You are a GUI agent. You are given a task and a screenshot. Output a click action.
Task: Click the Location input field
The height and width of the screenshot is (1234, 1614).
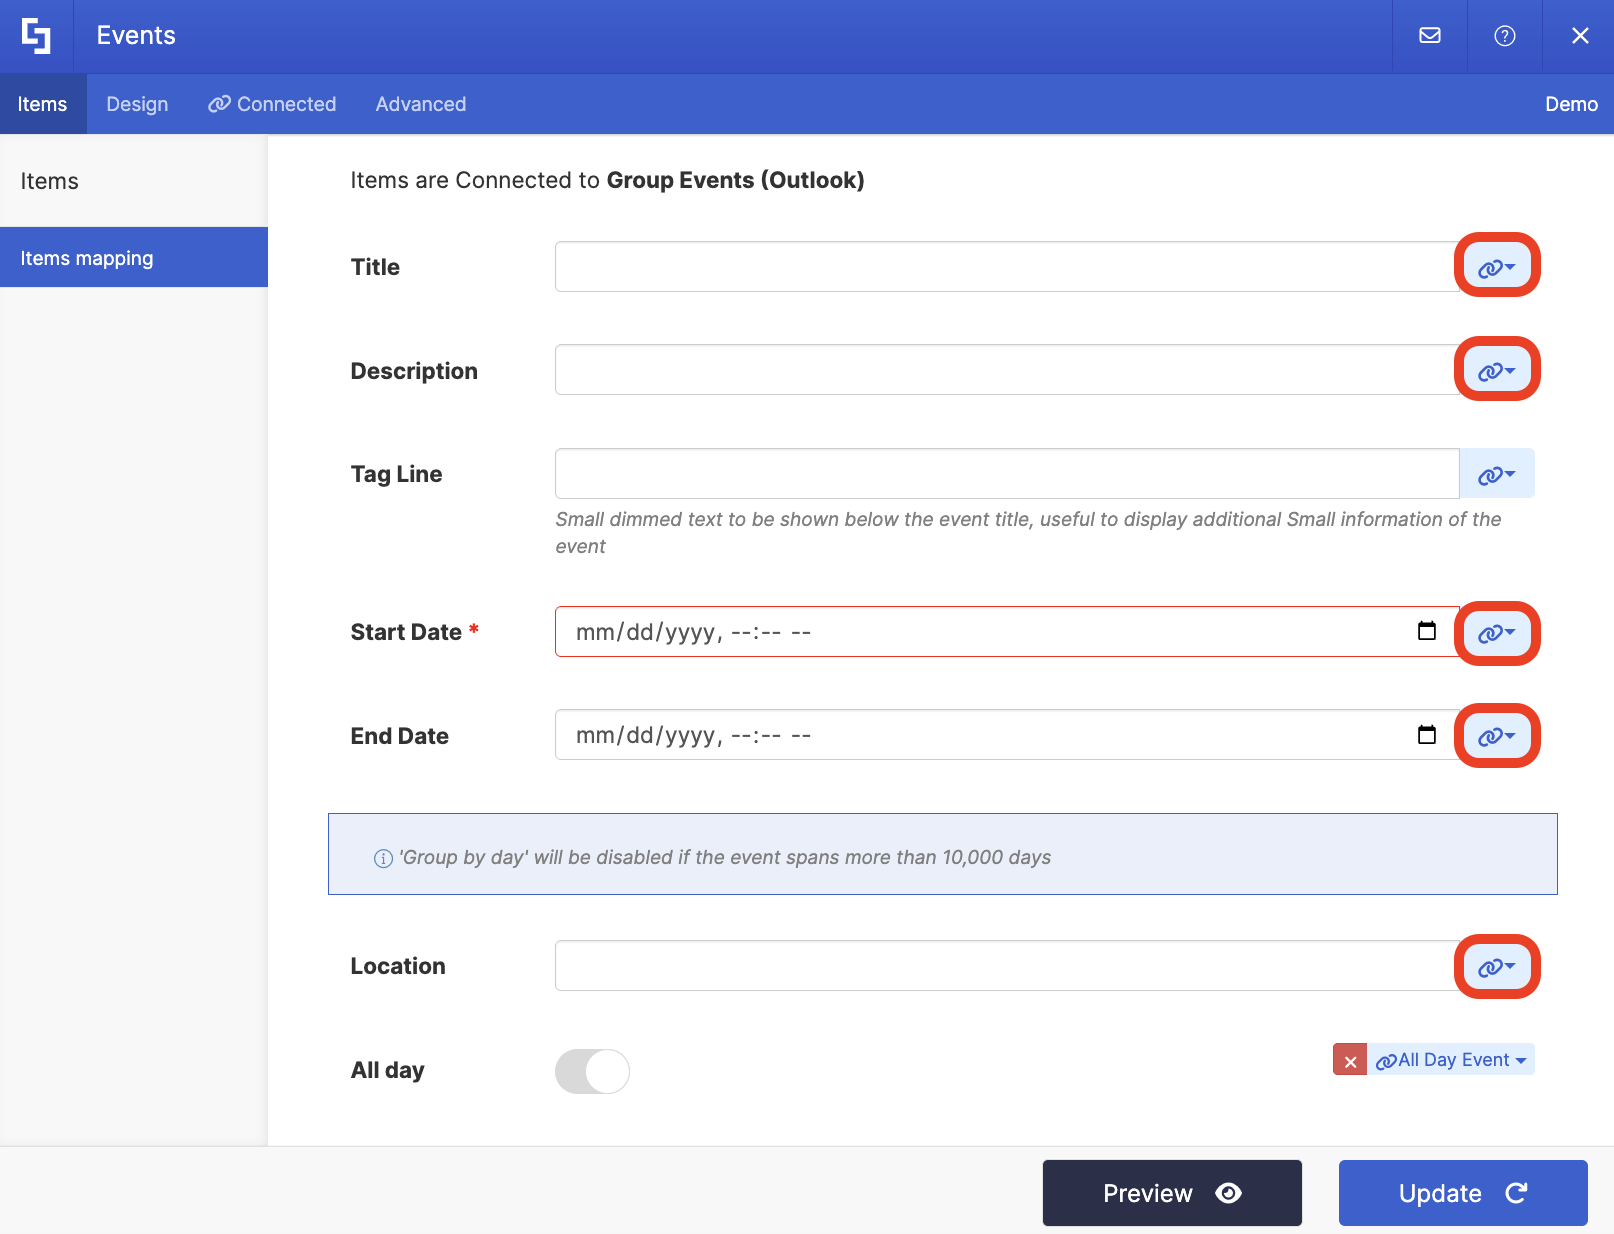click(1007, 966)
